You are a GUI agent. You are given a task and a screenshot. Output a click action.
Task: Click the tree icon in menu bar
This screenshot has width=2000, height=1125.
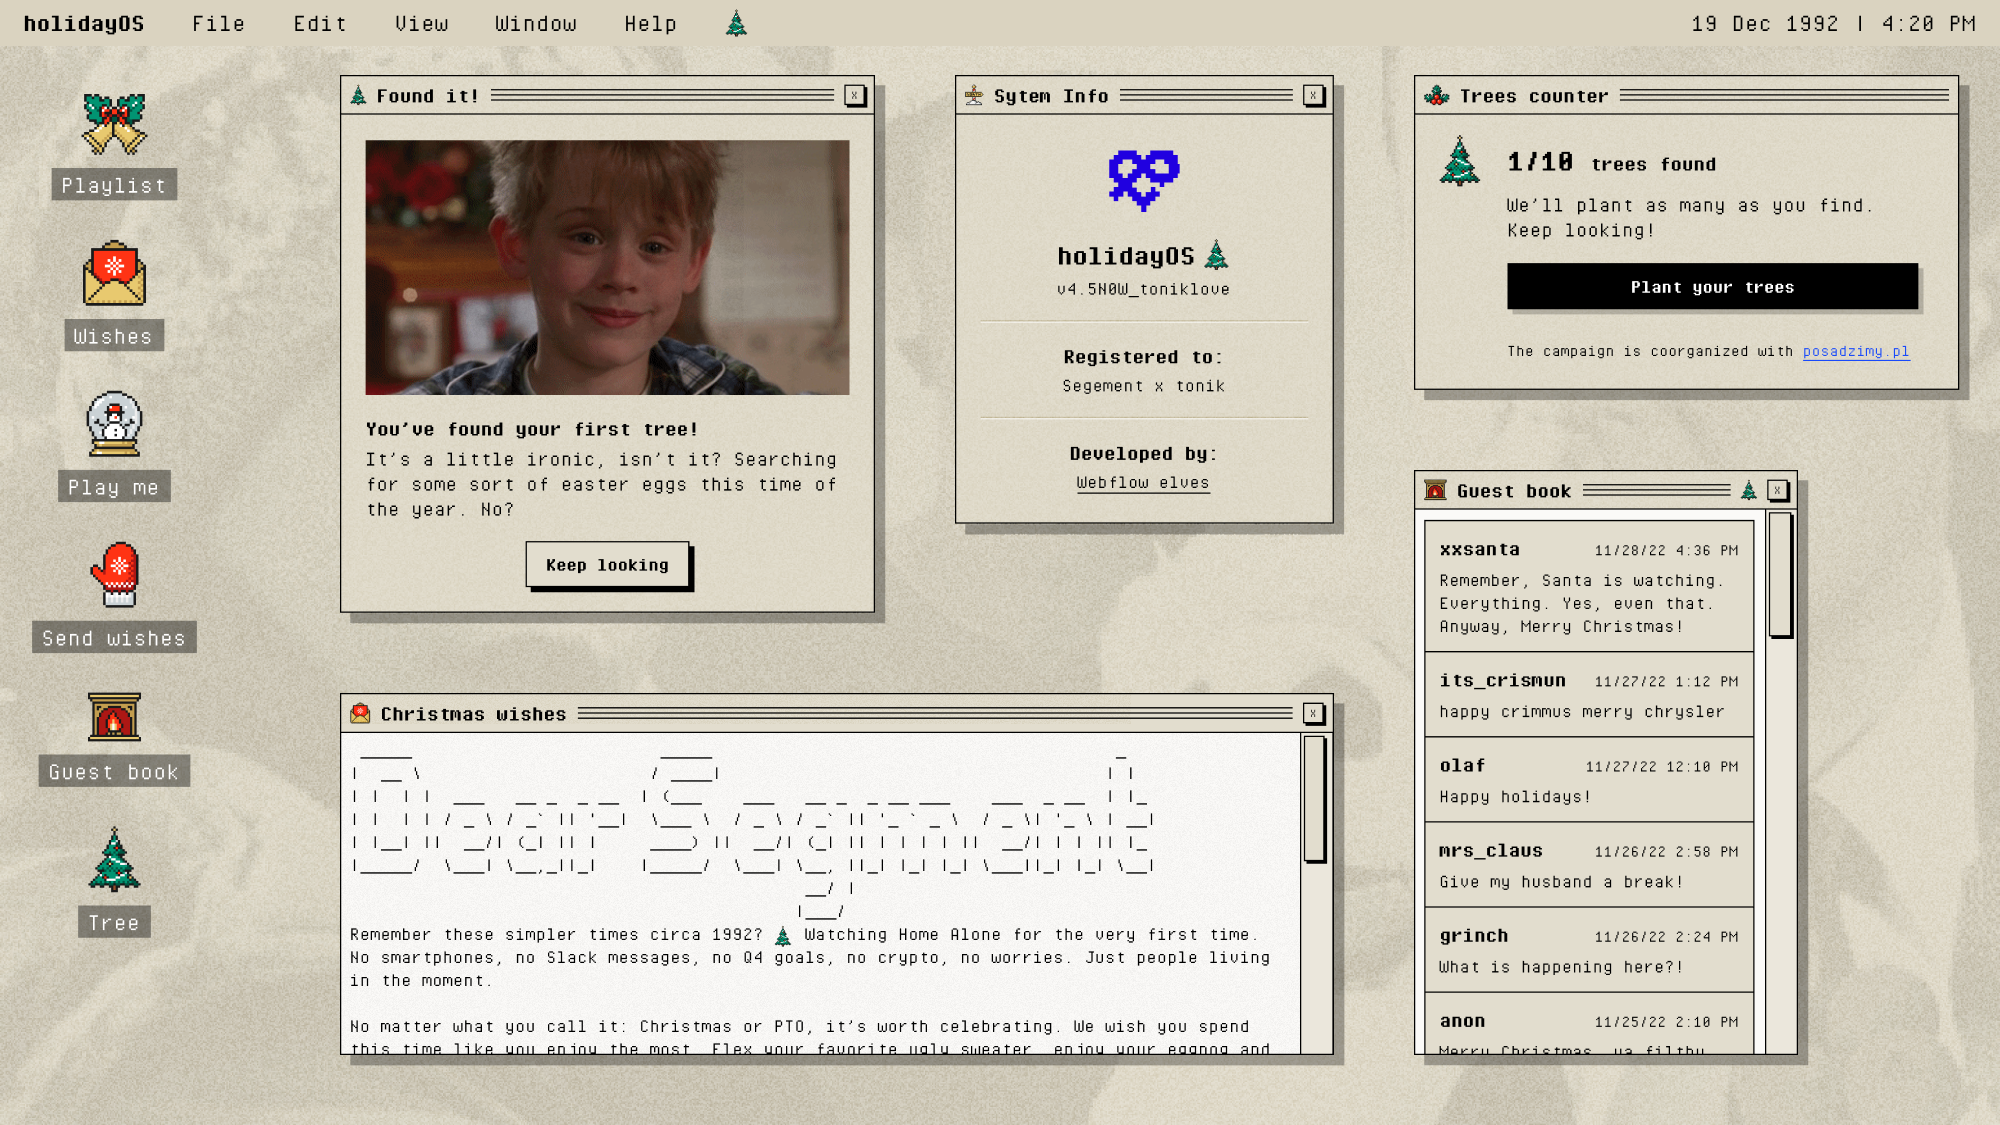coord(736,23)
